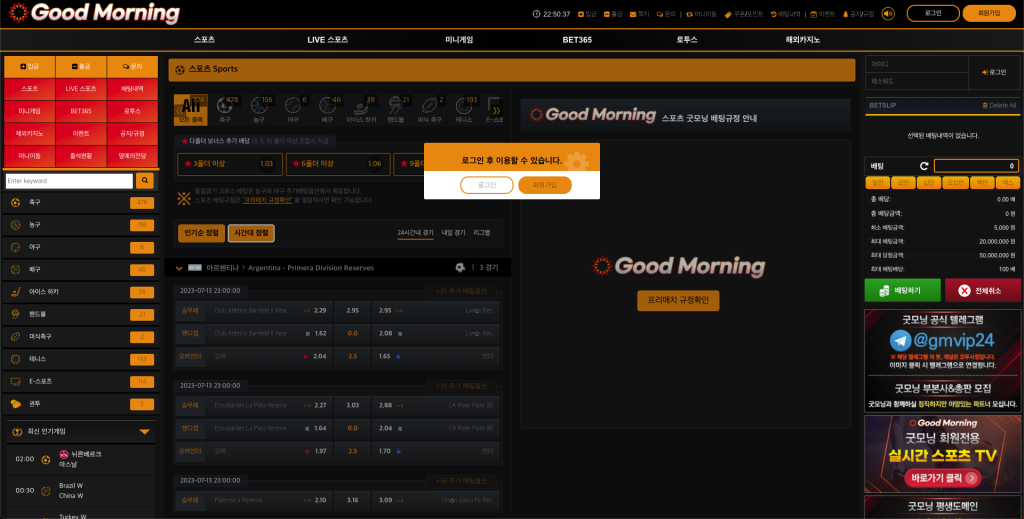Click the red 전체취소 button

[x=982, y=291]
